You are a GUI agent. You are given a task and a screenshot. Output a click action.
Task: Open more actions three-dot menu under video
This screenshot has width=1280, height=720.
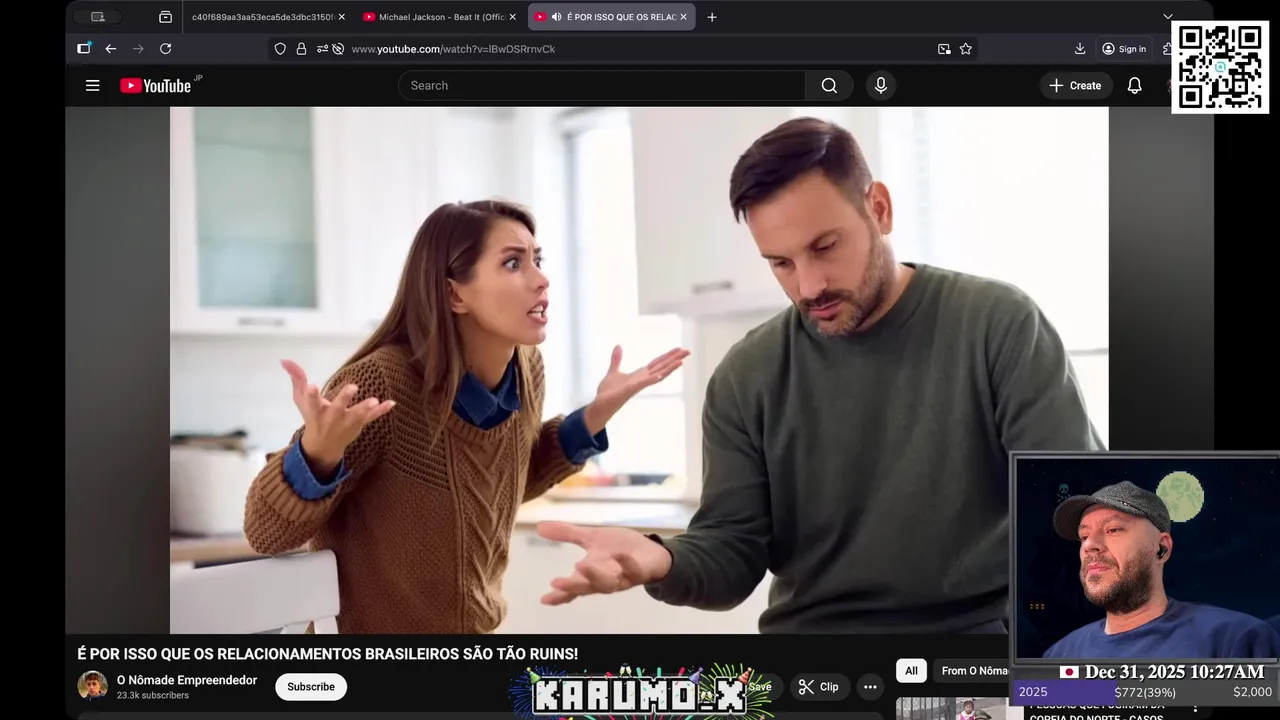point(870,687)
